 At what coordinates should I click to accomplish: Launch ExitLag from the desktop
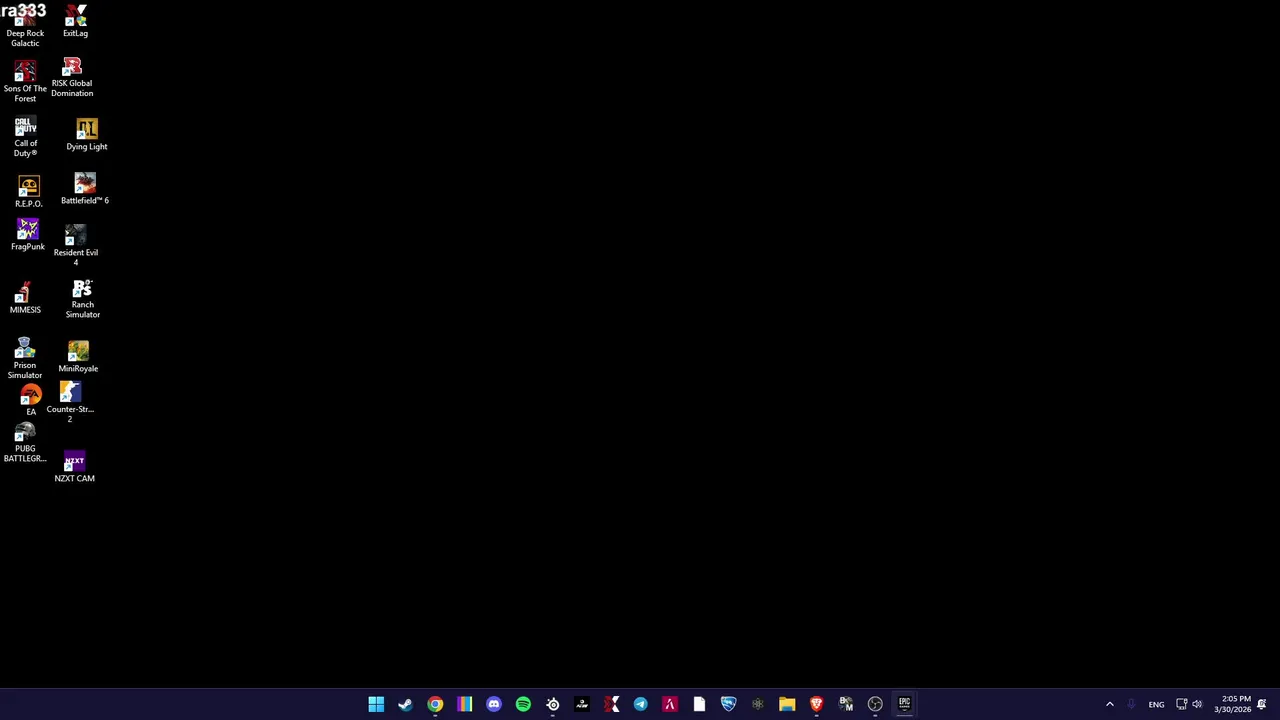pyautogui.click(x=75, y=22)
